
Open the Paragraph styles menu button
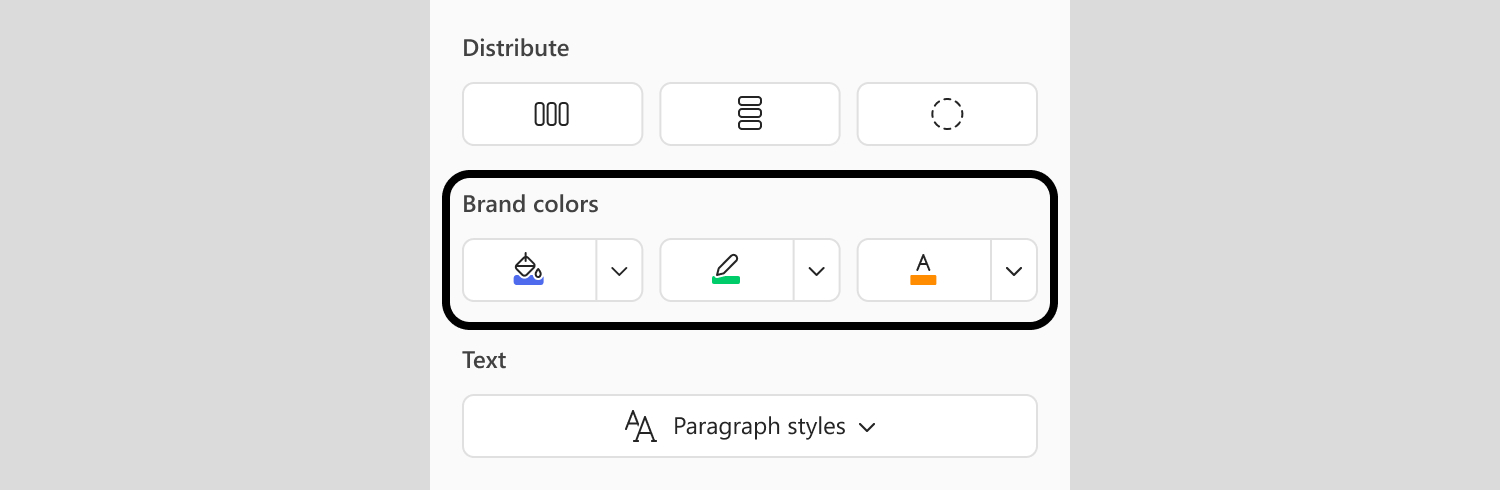click(749, 426)
